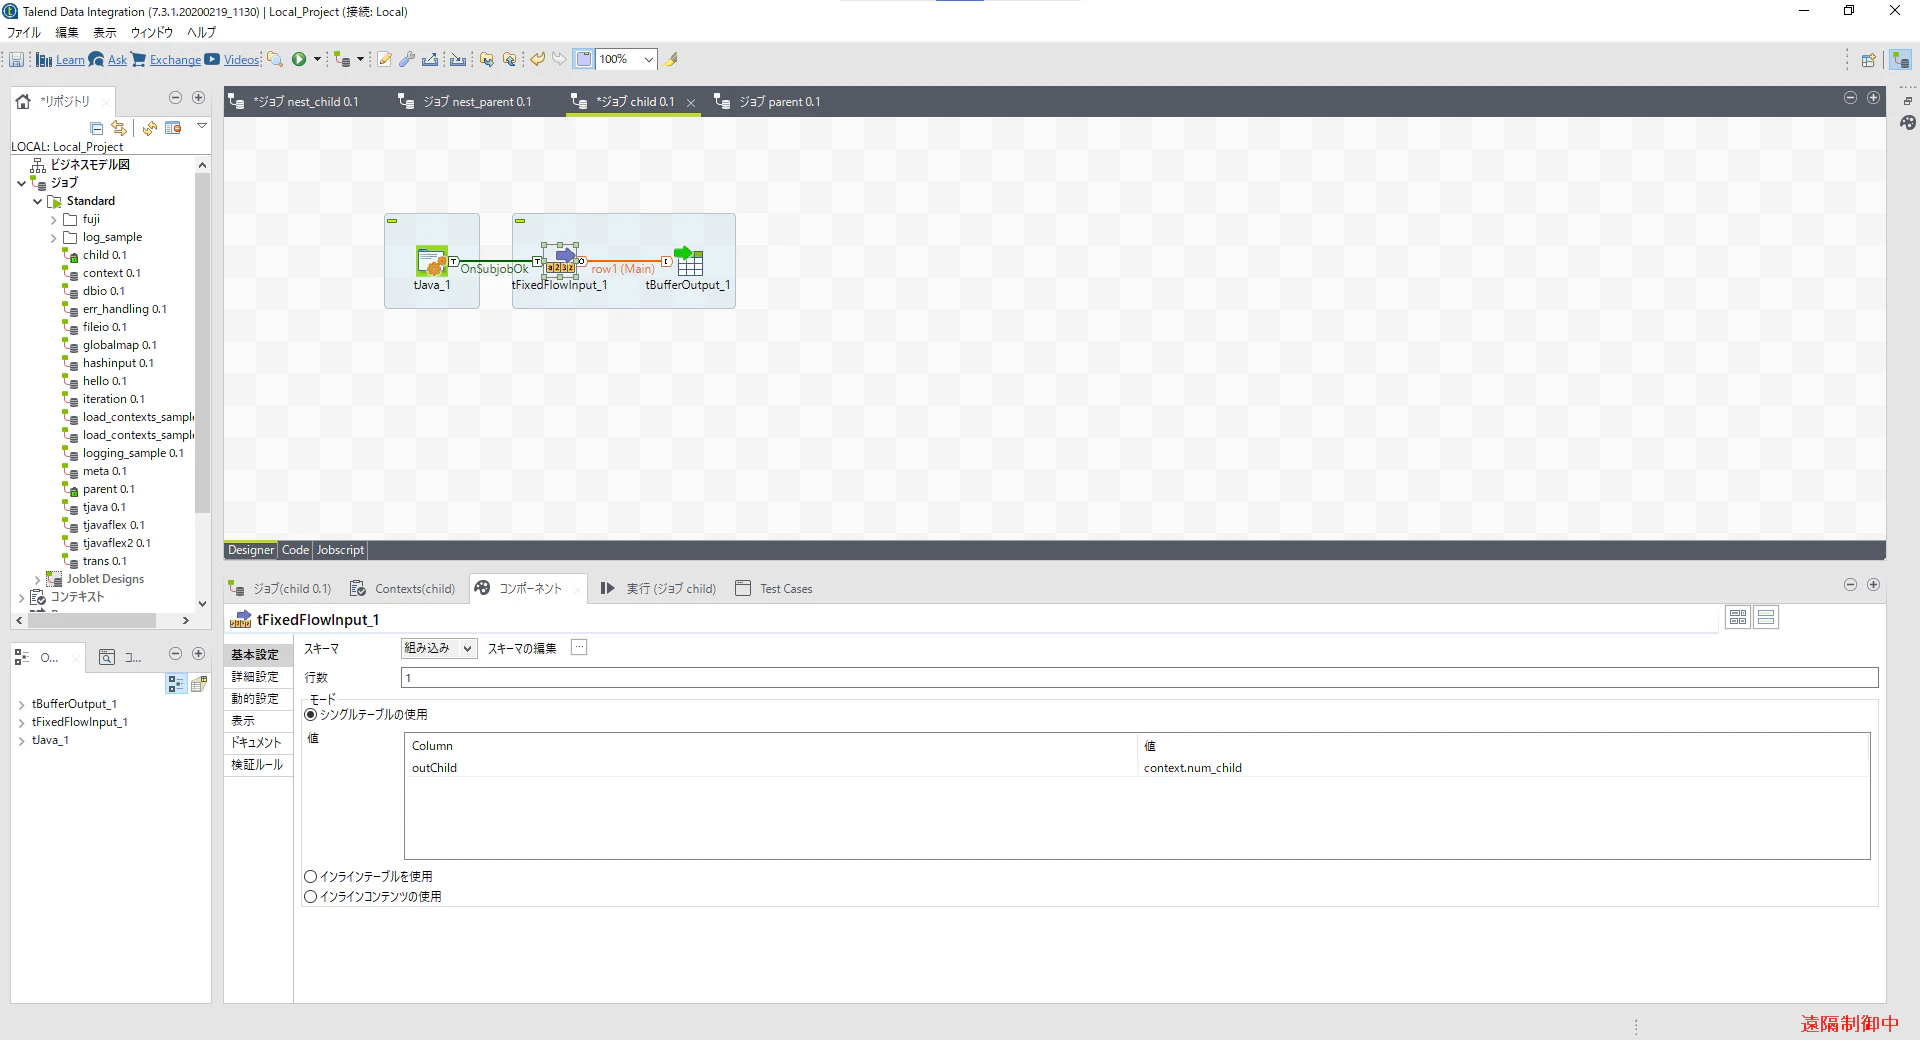Click the Save floppy-disk icon in the toolbar
1920x1040 pixels.
17,60
